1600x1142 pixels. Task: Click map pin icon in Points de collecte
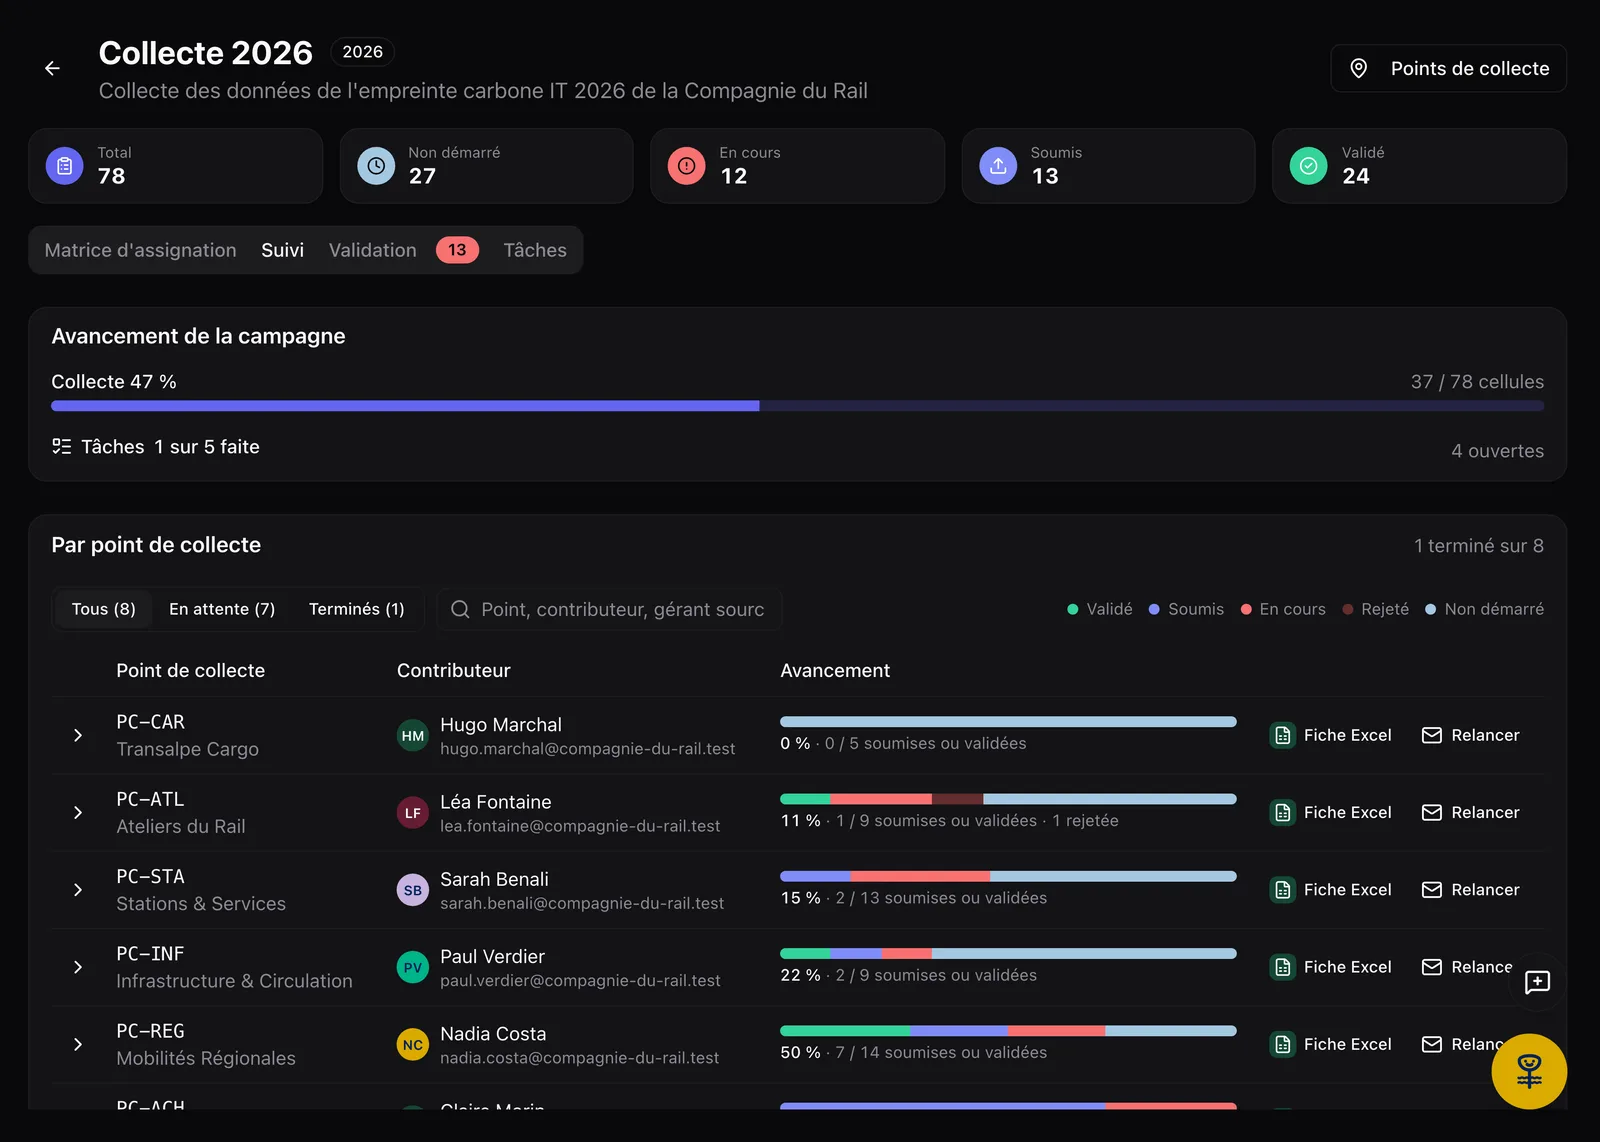click(1359, 68)
